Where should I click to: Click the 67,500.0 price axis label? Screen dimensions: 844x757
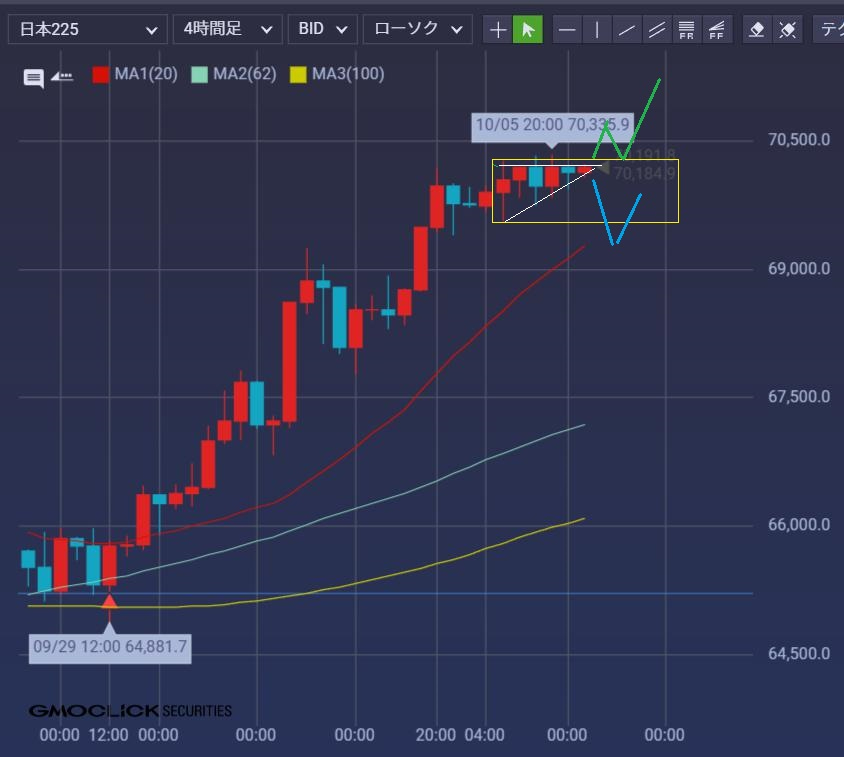pos(799,397)
